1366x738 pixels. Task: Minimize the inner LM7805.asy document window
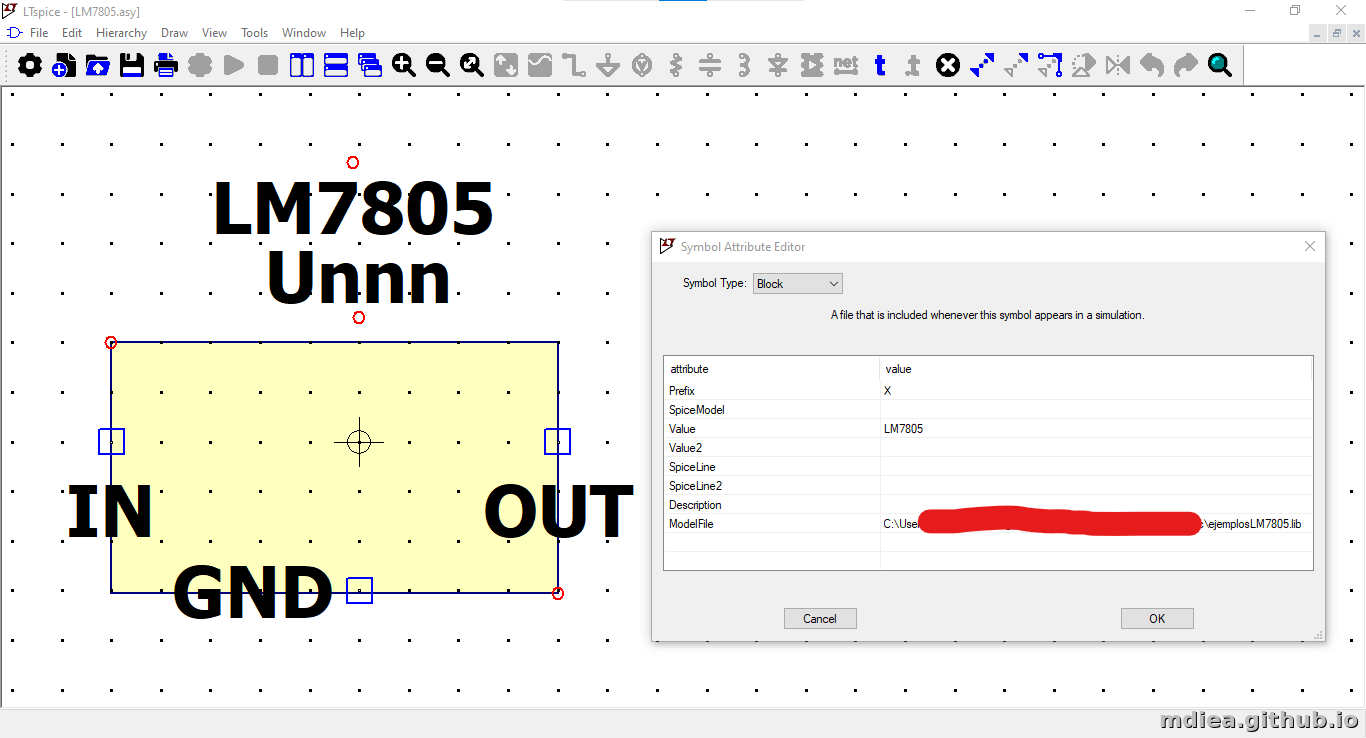coord(1318,33)
